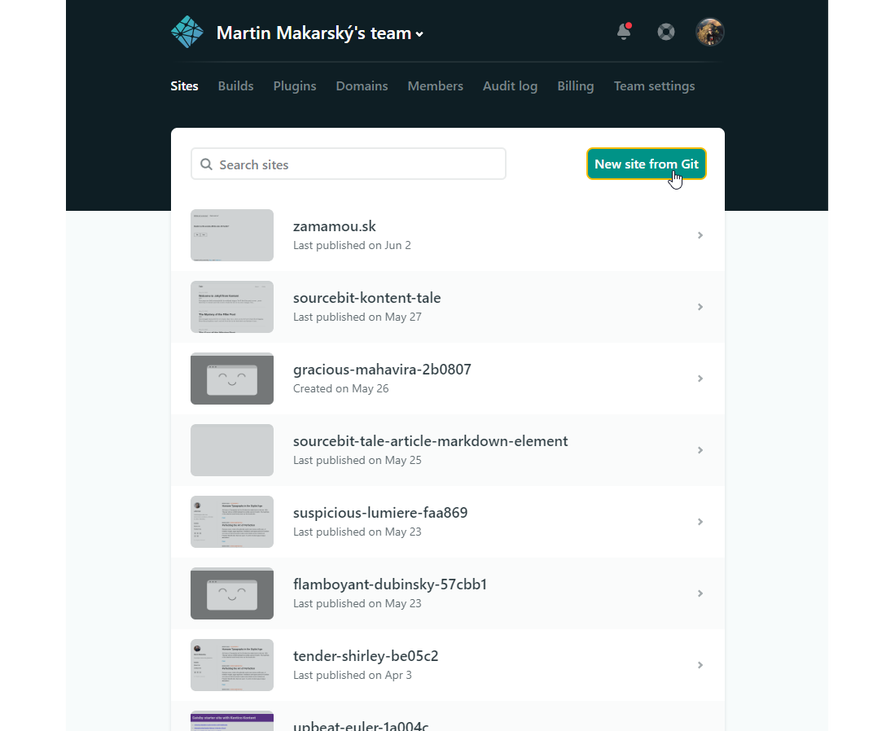The height and width of the screenshot is (731, 895).
Task: Expand Martin Makarský's team switcher
Action: (320, 33)
